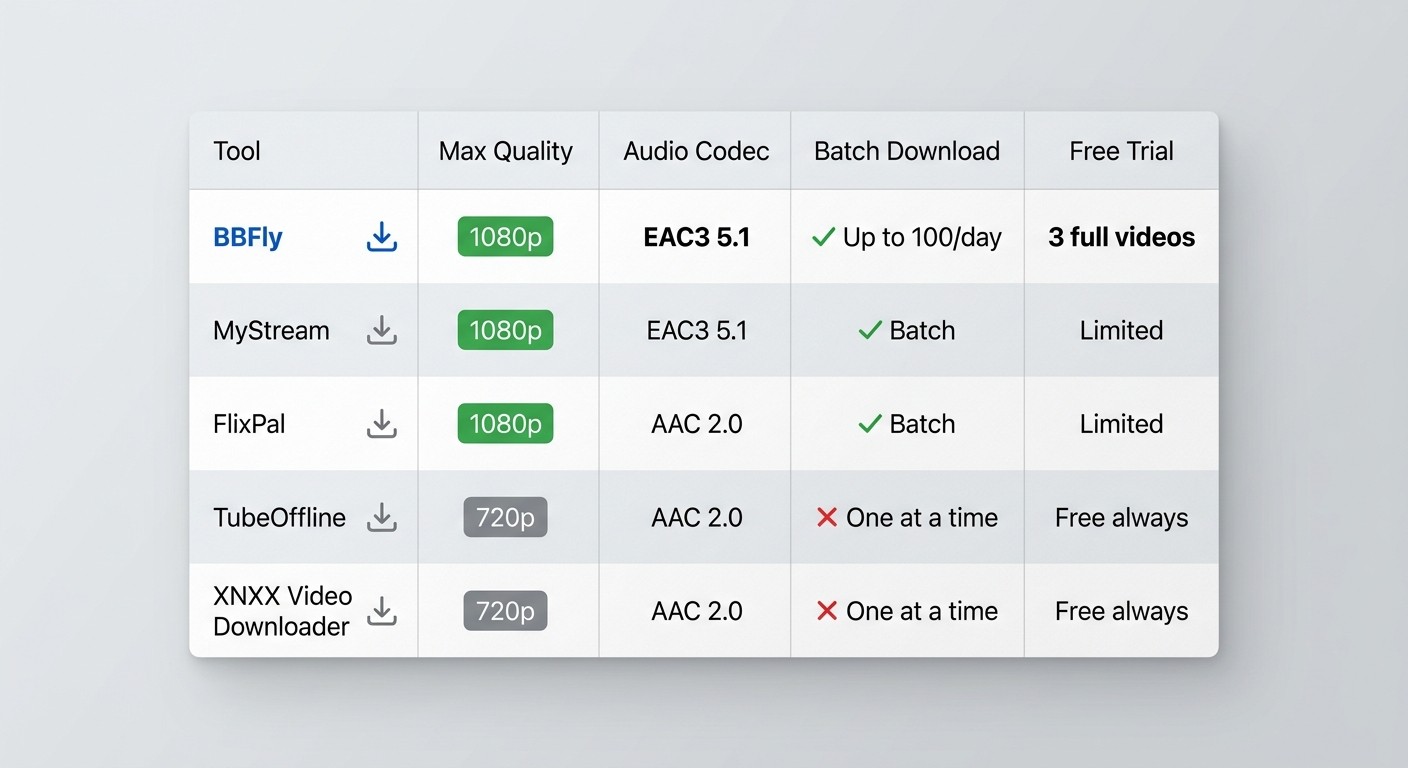Viewport: 1408px width, 768px height.
Task: Click the AAC 2.0 cell for TubeOffline
Action: point(697,517)
